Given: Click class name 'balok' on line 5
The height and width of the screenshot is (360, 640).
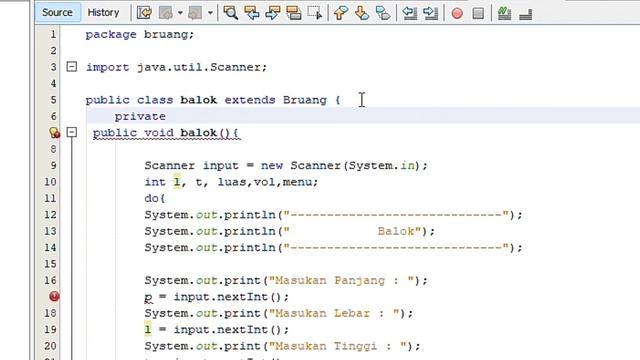Looking at the screenshot, I should click(x=198, y=100).
